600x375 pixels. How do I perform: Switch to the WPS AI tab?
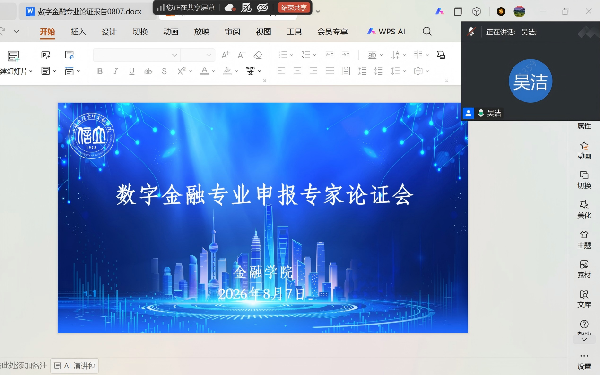coord(386,31)
